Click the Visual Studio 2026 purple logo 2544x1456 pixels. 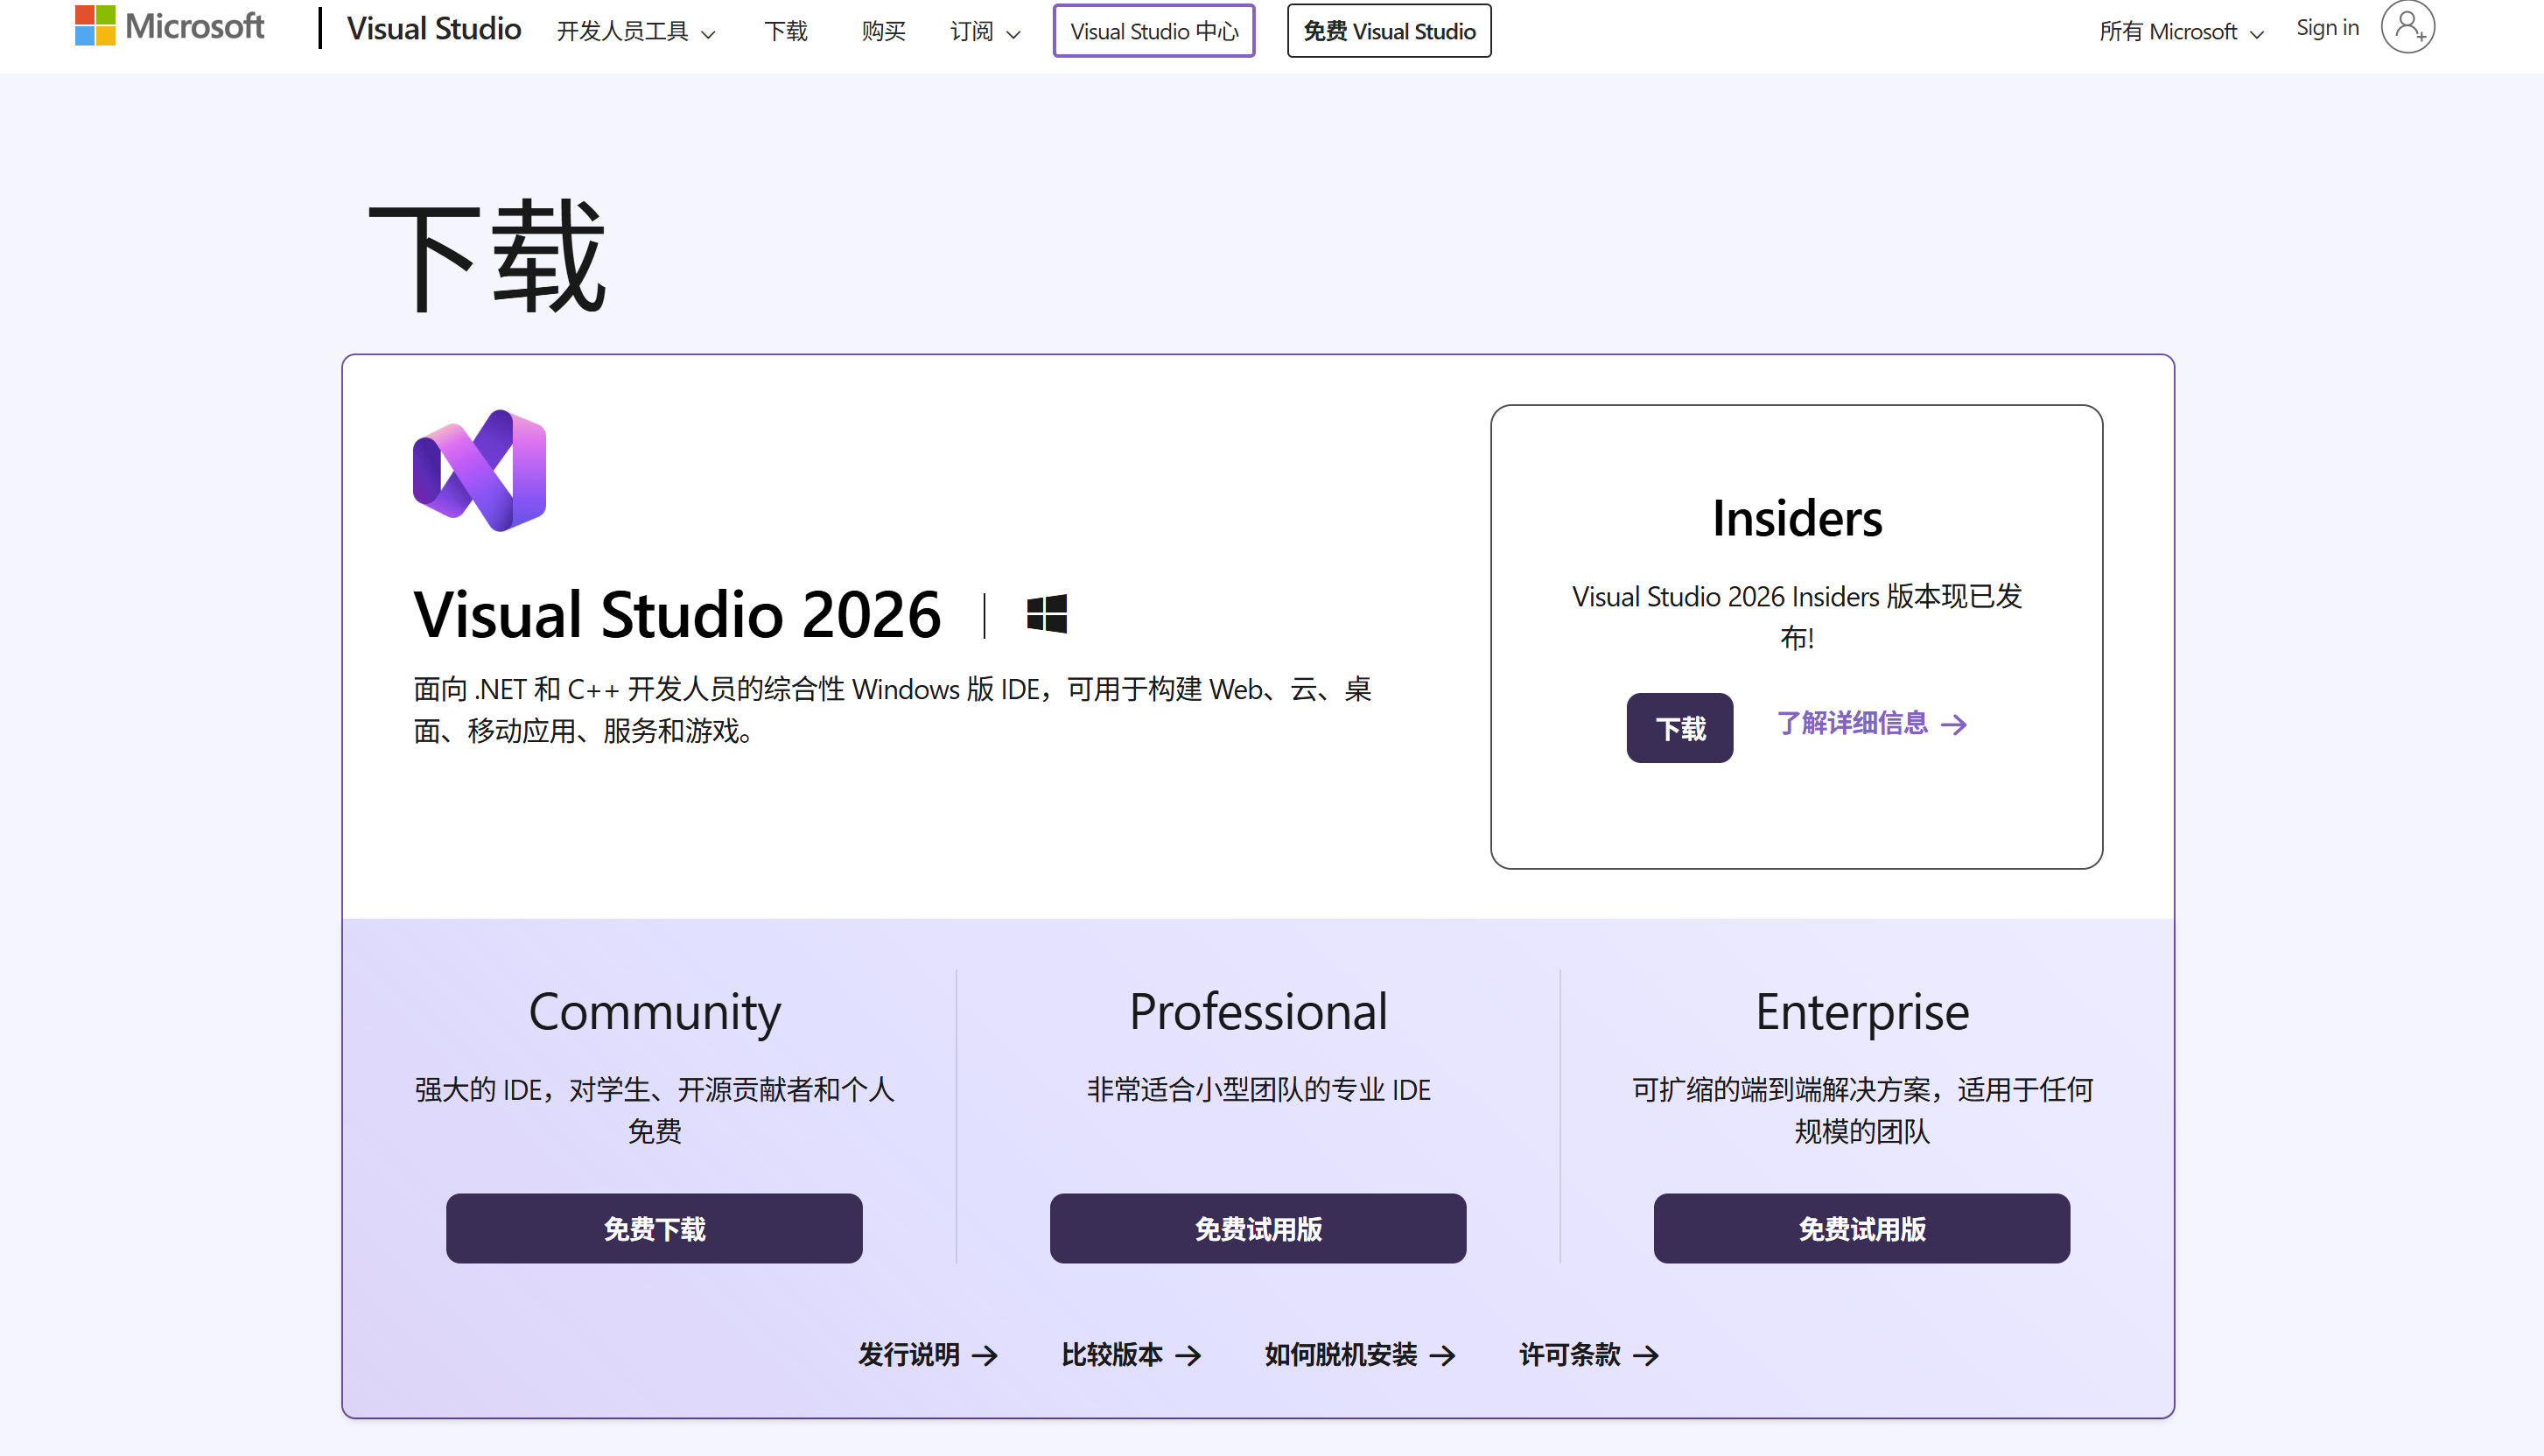(x=479, y=470)
